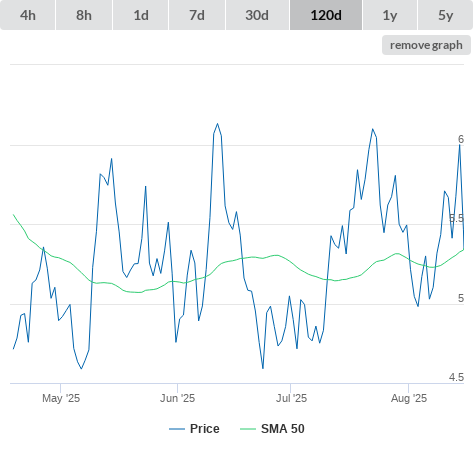Open the 7d range view

(x=197, y=15)
